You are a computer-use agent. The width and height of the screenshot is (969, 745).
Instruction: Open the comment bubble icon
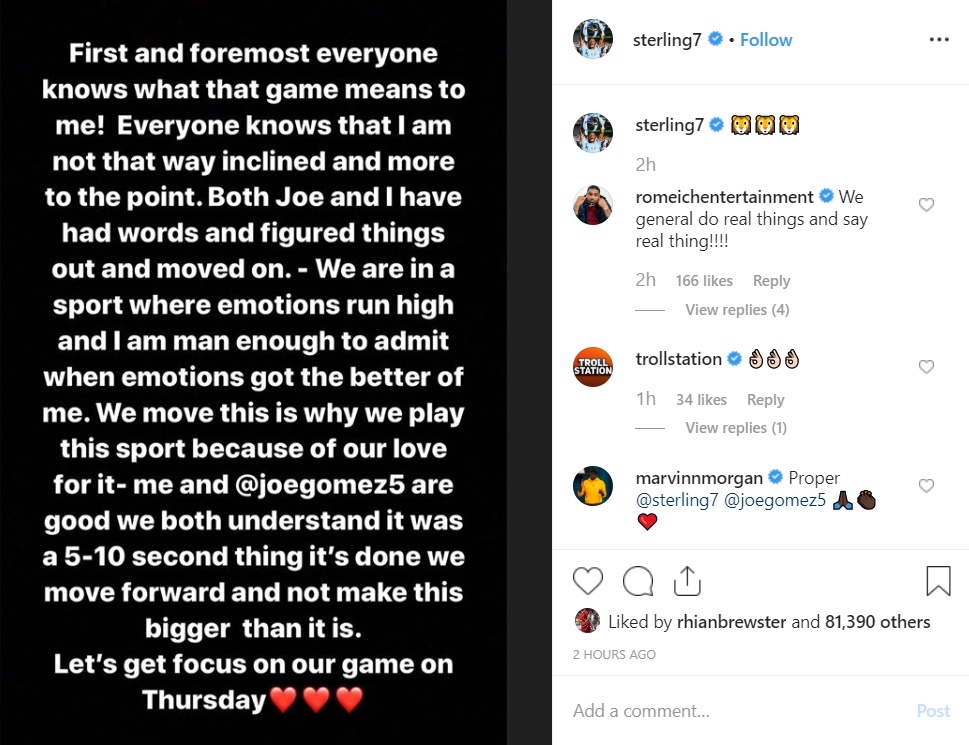pos(637,581)
